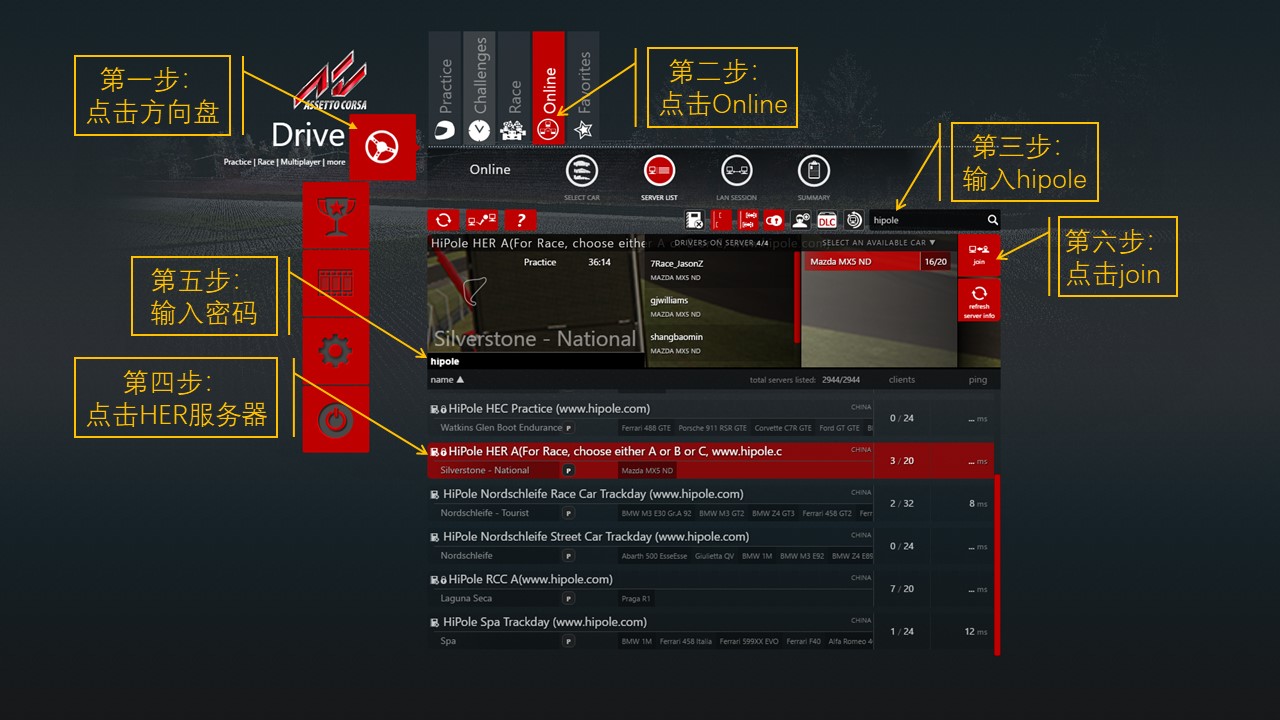This screenshot has height=720, width=1280.
Task: Toggle the red brackets filter icon
Action: point(721,220)
